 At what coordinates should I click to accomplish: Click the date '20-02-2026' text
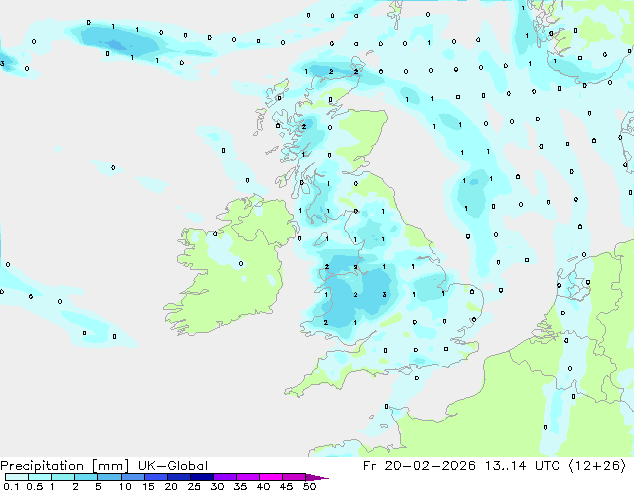(430, 466)
